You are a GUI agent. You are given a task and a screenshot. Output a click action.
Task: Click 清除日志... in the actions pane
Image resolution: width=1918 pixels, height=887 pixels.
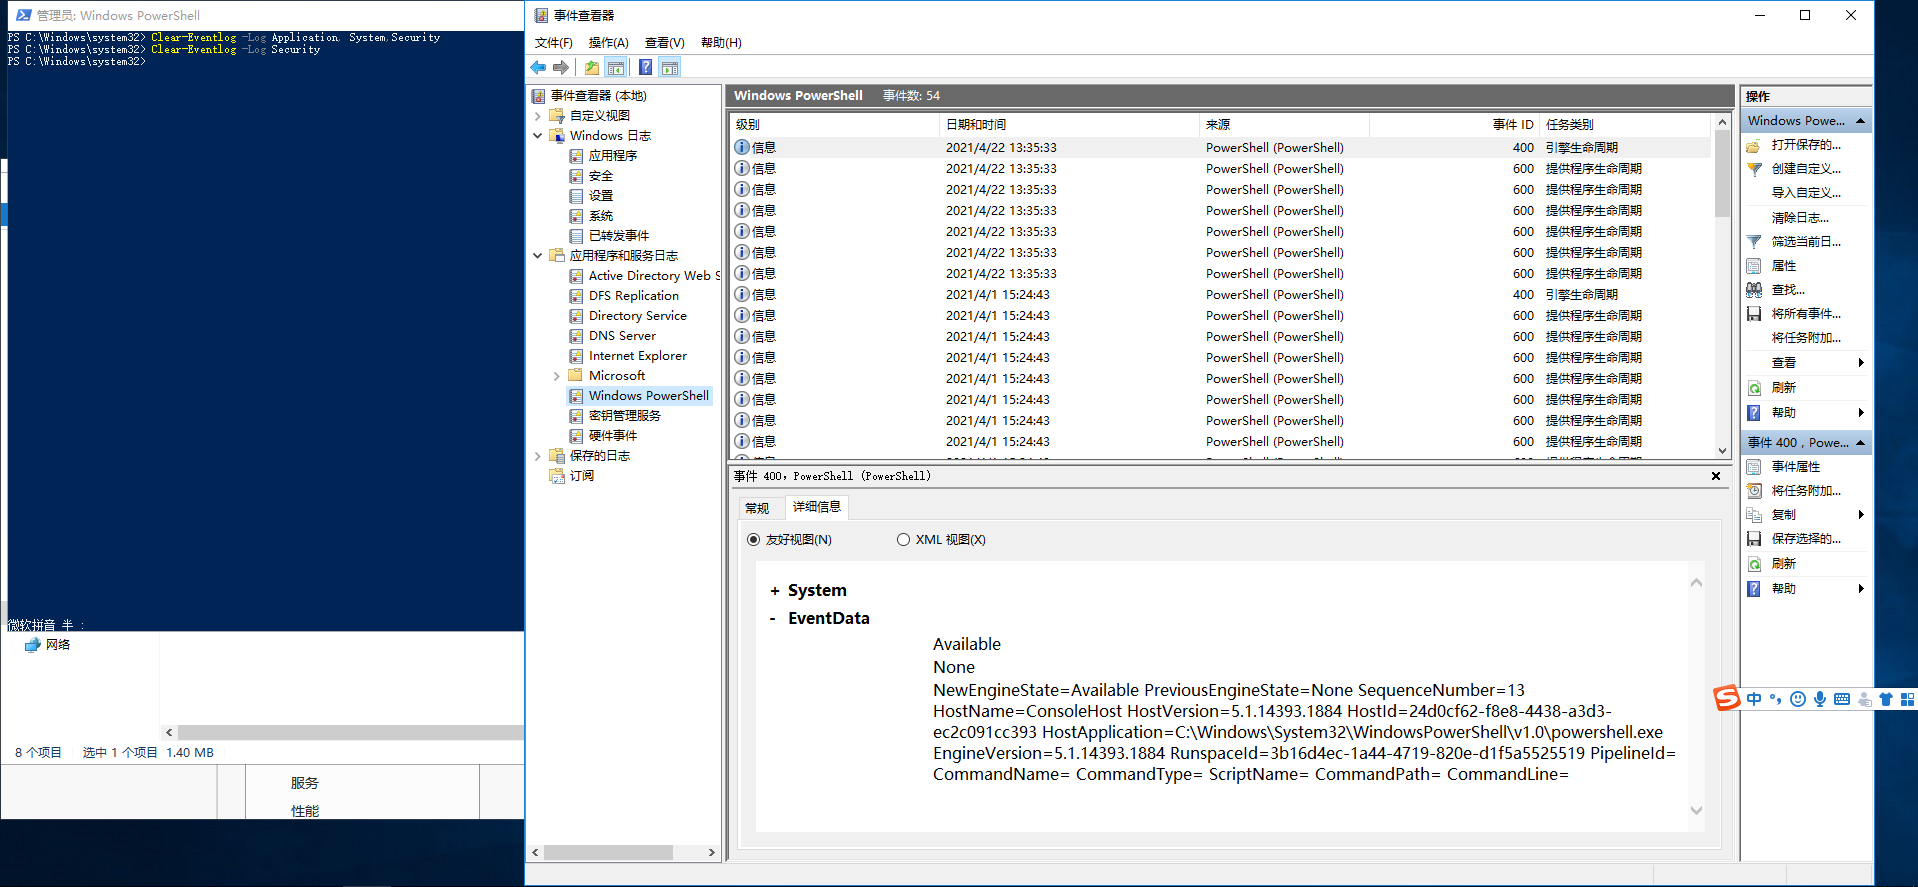click(x=1800, y=218)
